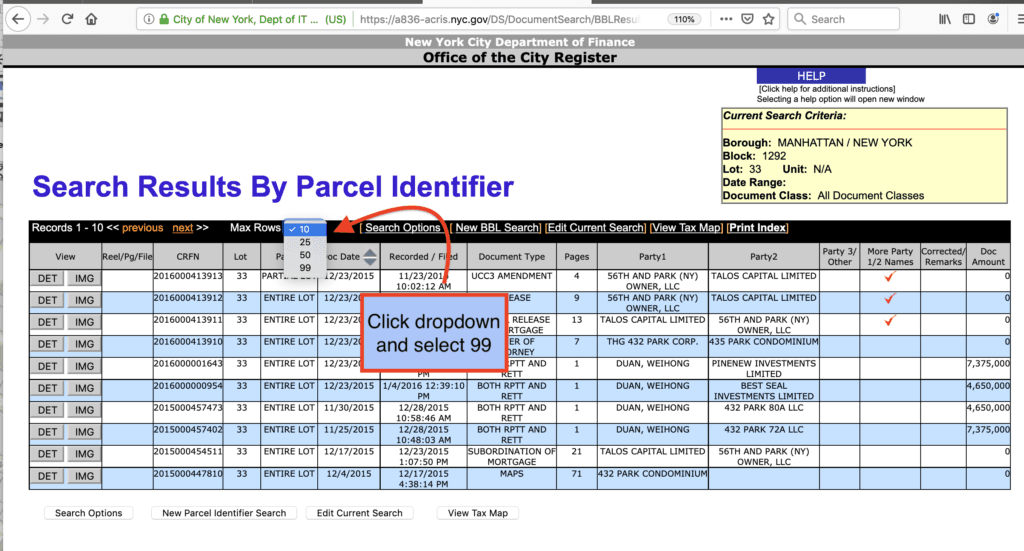Choose 50 from the Max Rows list

click(x=305, y=255)
